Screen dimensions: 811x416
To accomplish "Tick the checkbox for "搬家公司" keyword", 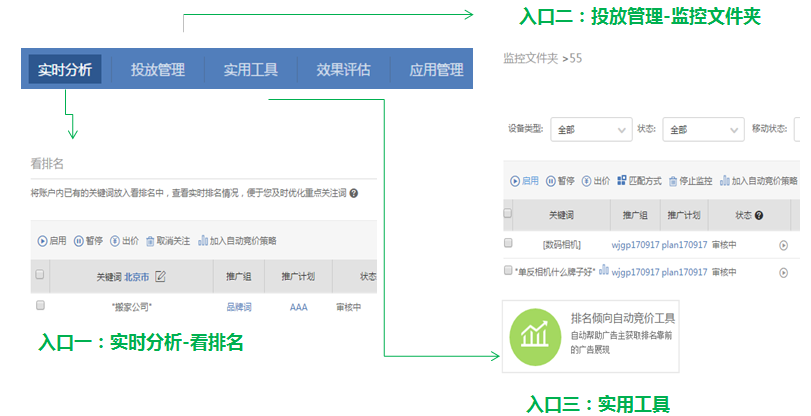I will point(40,306).
